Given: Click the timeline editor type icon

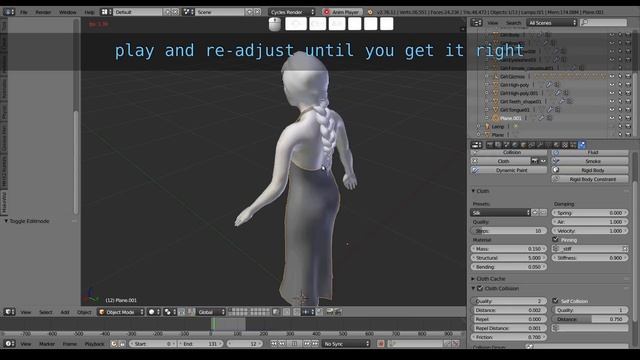Looking at the screenshot, I should 9,344.
